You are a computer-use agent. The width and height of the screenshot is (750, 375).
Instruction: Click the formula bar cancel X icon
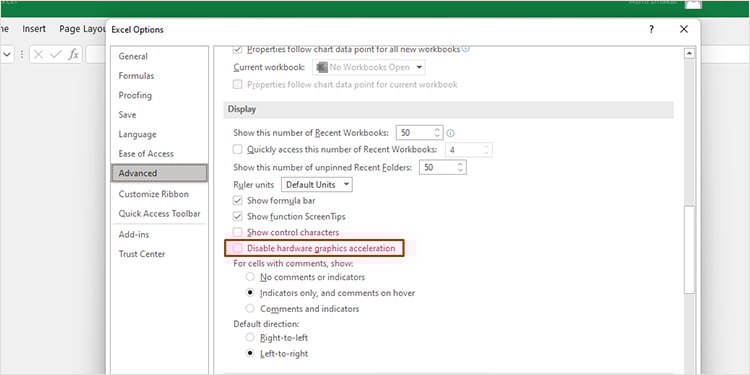pos(39,55)
